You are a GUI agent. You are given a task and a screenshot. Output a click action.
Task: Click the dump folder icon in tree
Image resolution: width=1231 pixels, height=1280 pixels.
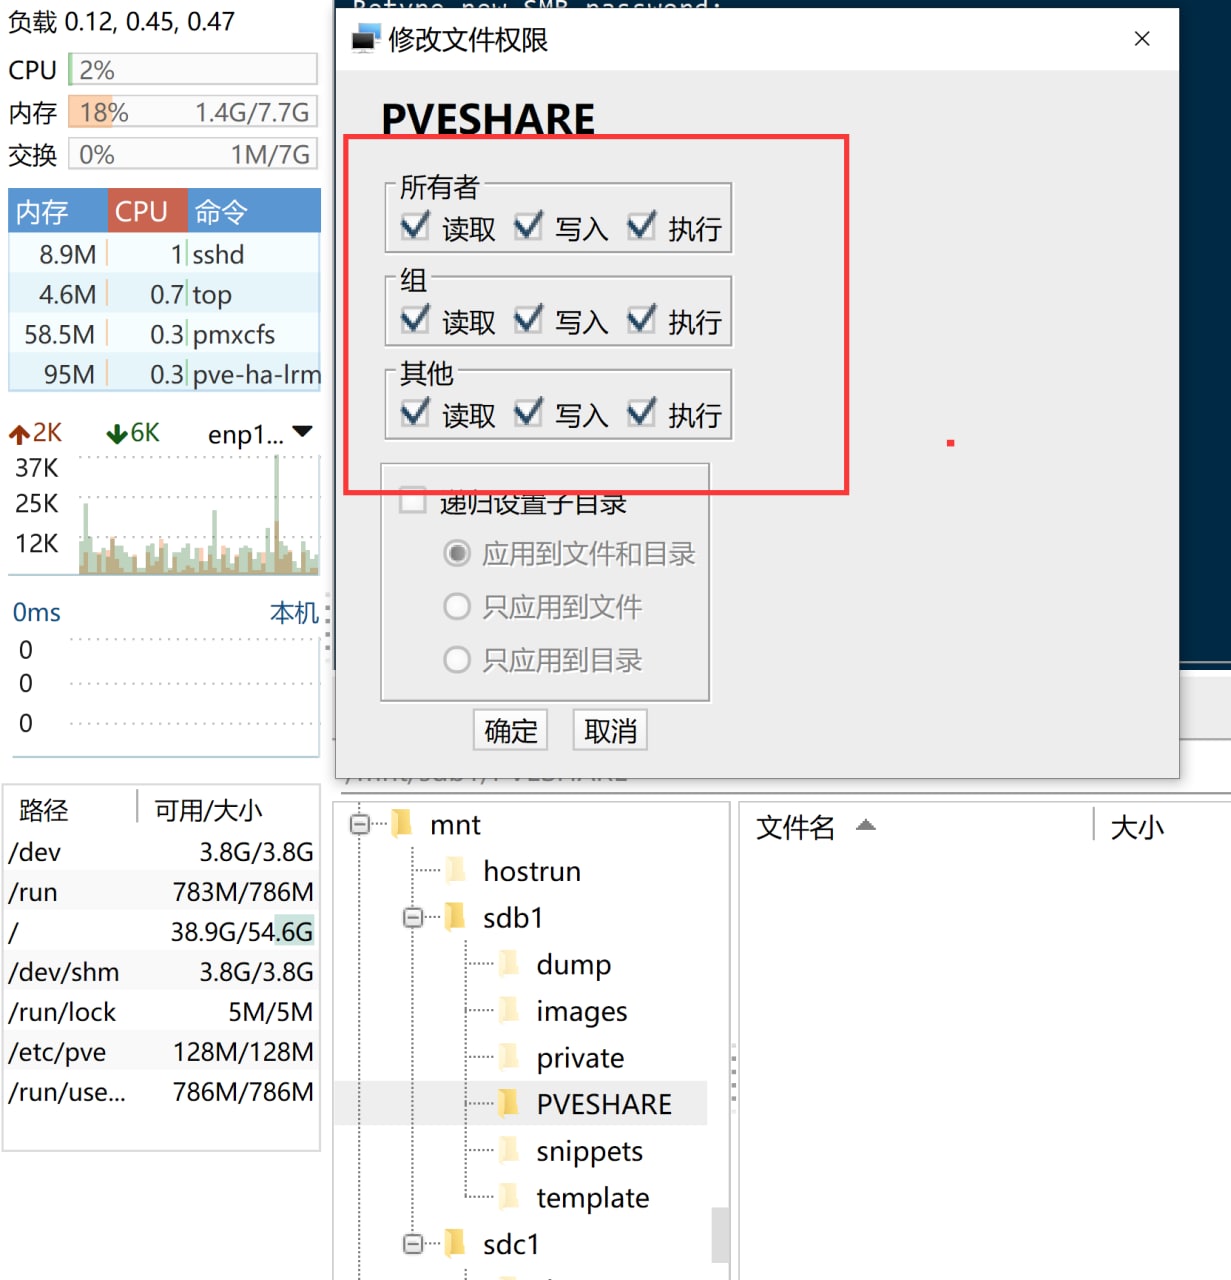click(x=508, y=963)
